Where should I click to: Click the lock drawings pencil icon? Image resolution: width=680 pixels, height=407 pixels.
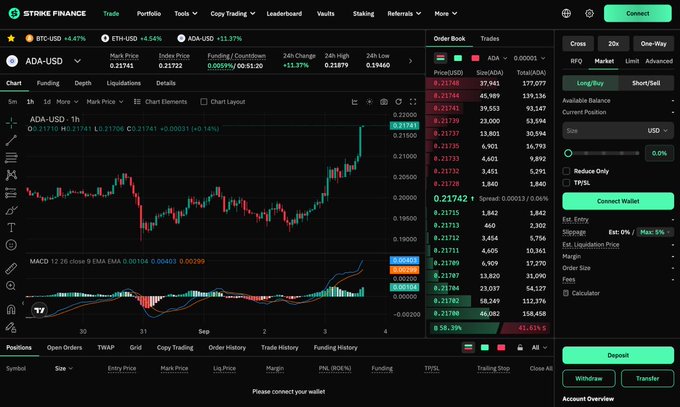click(x=11, y=327)
